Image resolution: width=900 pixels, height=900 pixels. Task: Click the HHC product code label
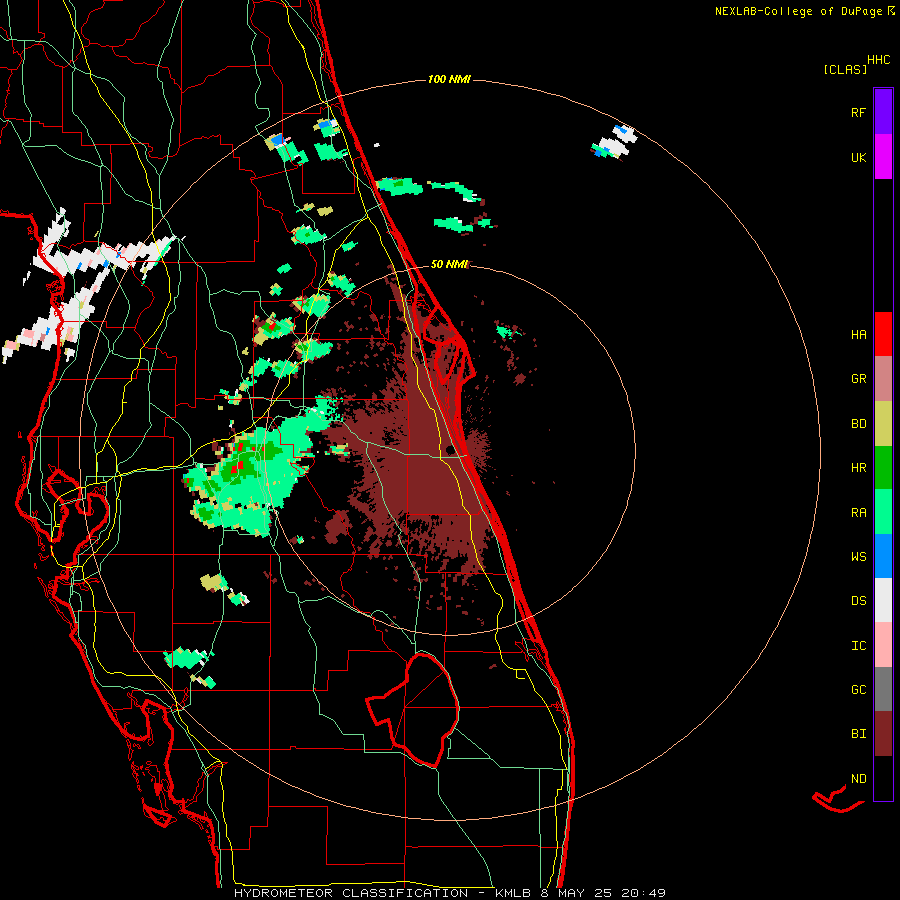pos(879,60)
